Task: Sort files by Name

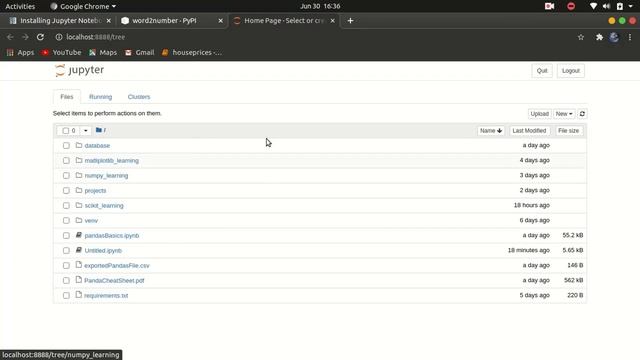Action: (x=491, y=131)
